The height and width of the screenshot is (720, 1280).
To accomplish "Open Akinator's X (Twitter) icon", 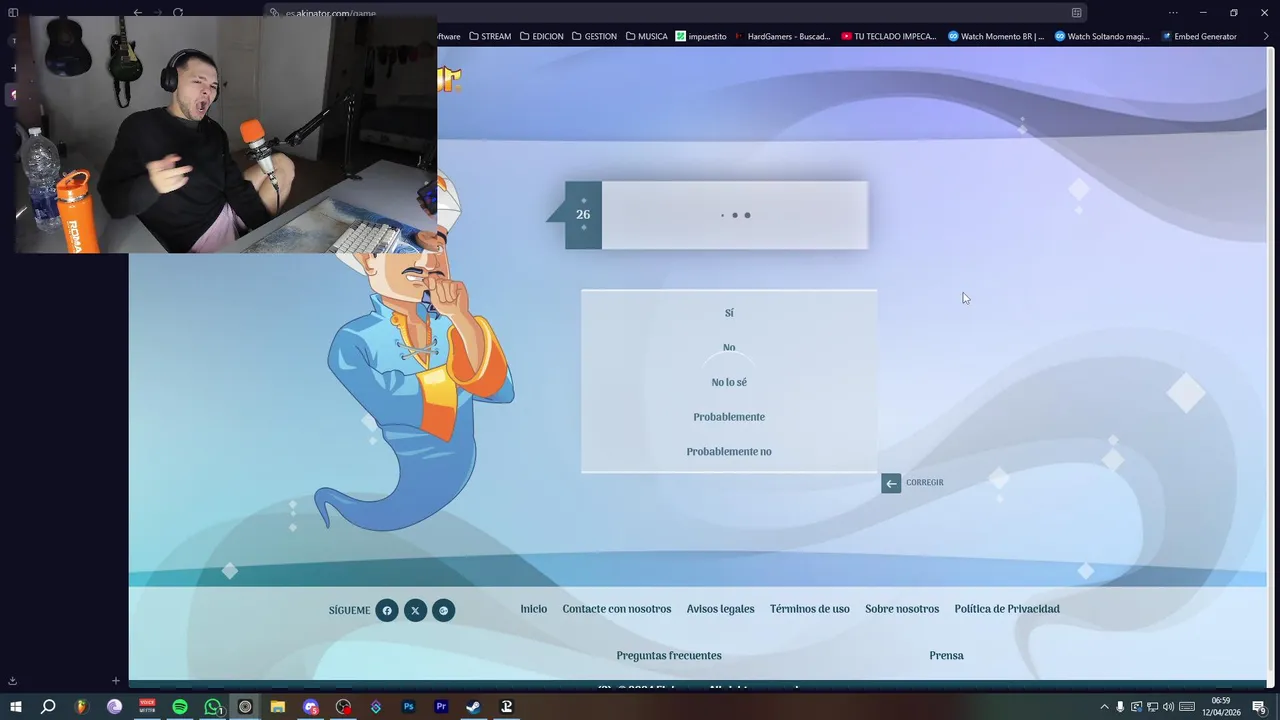I will 415,610.
